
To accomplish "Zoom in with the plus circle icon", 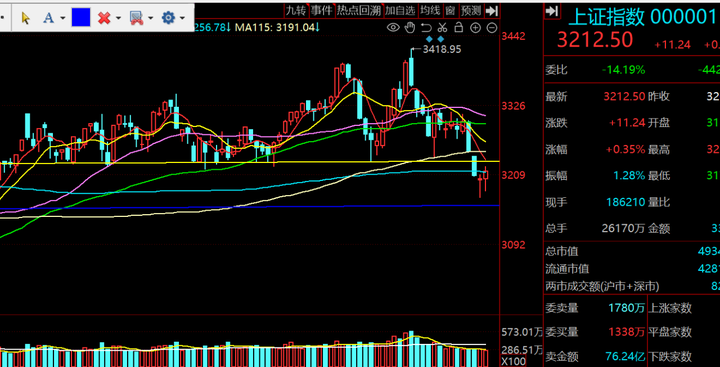I will point(475,28).
